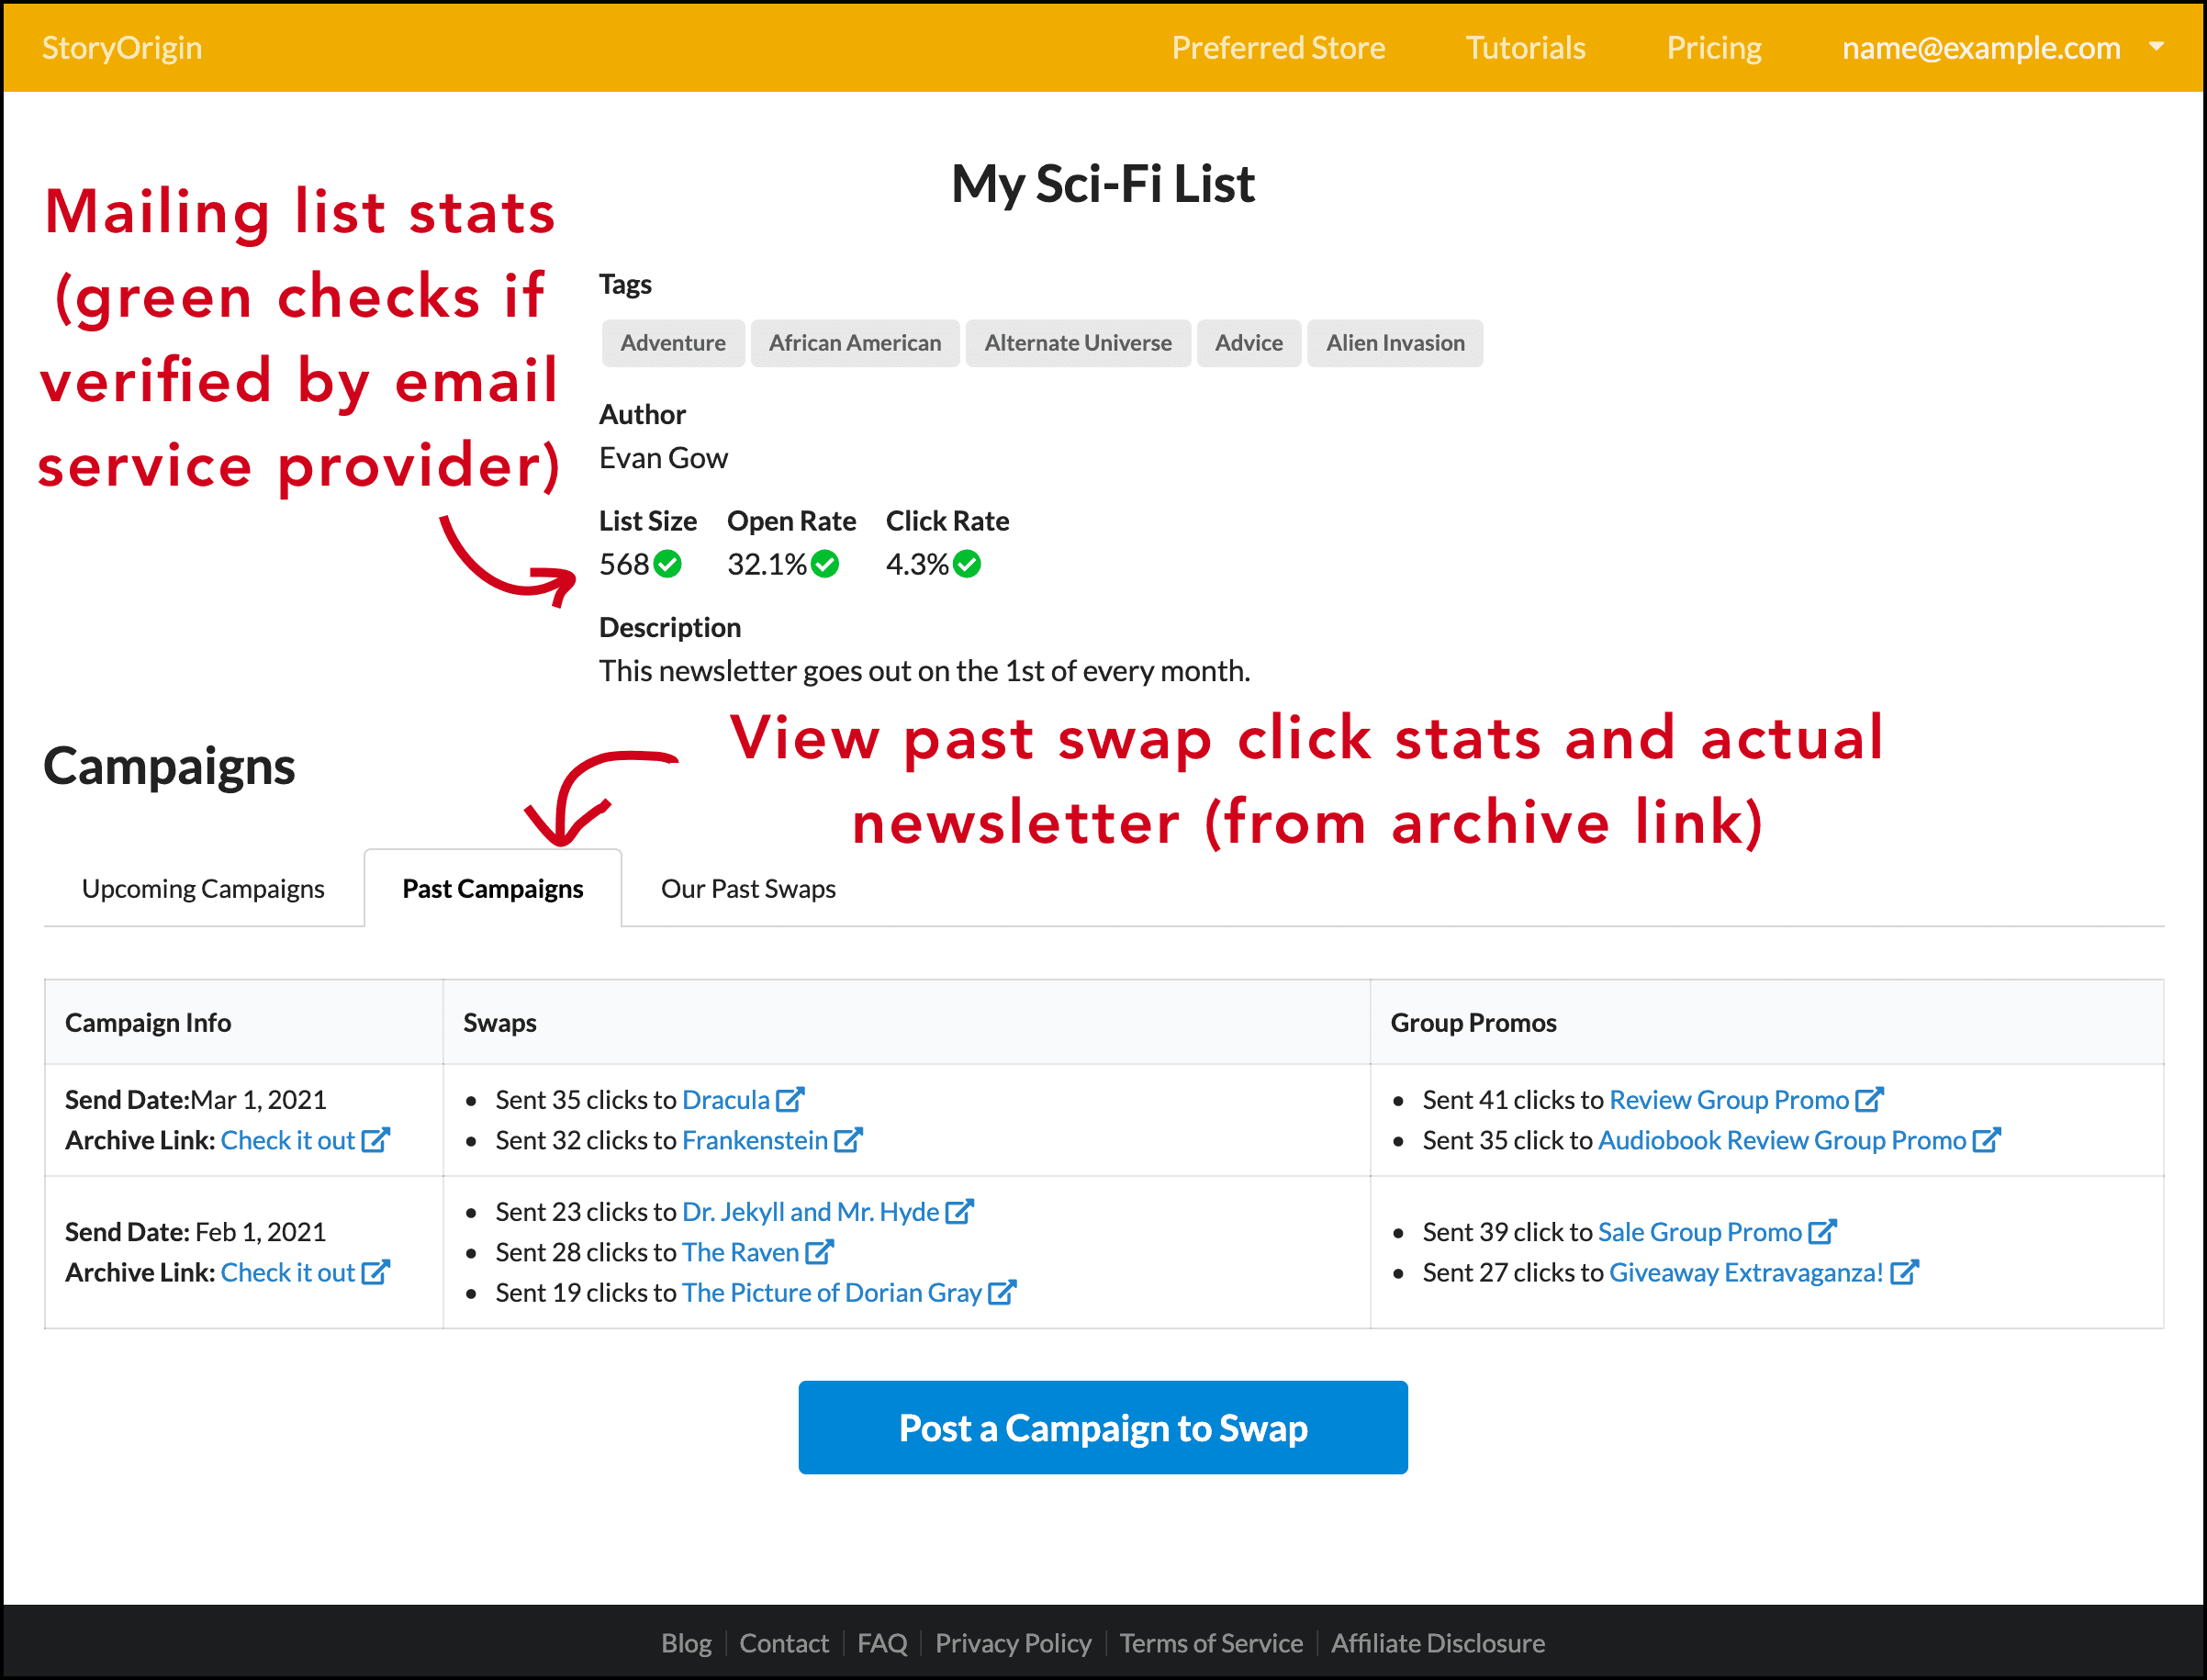Open the Sale Group Promo external link icon
This screenshot has height=1680, width=2207.
[x=1826, y=1231]
